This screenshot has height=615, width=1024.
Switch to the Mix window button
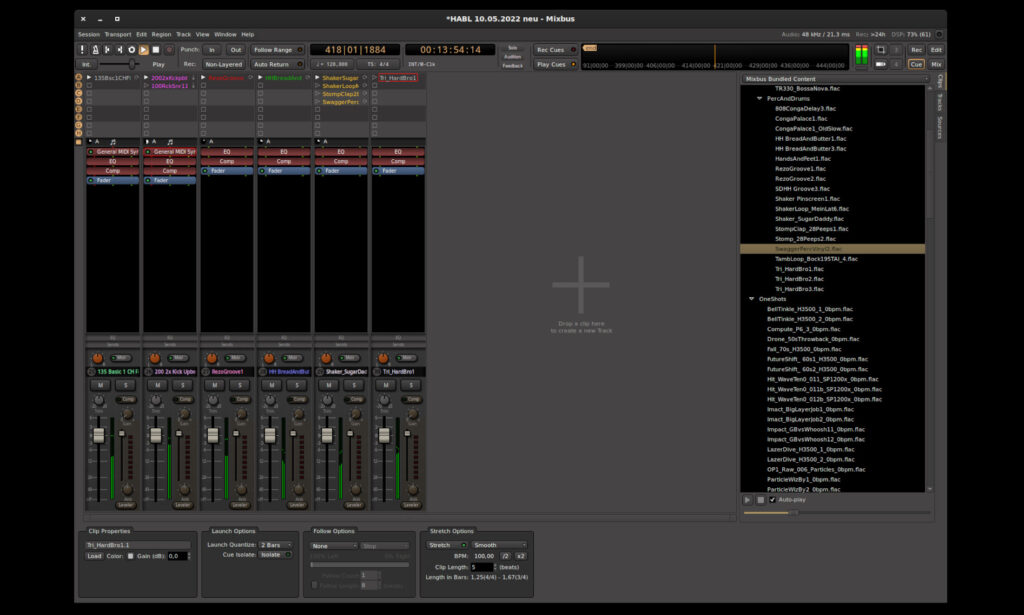[936, 64]
